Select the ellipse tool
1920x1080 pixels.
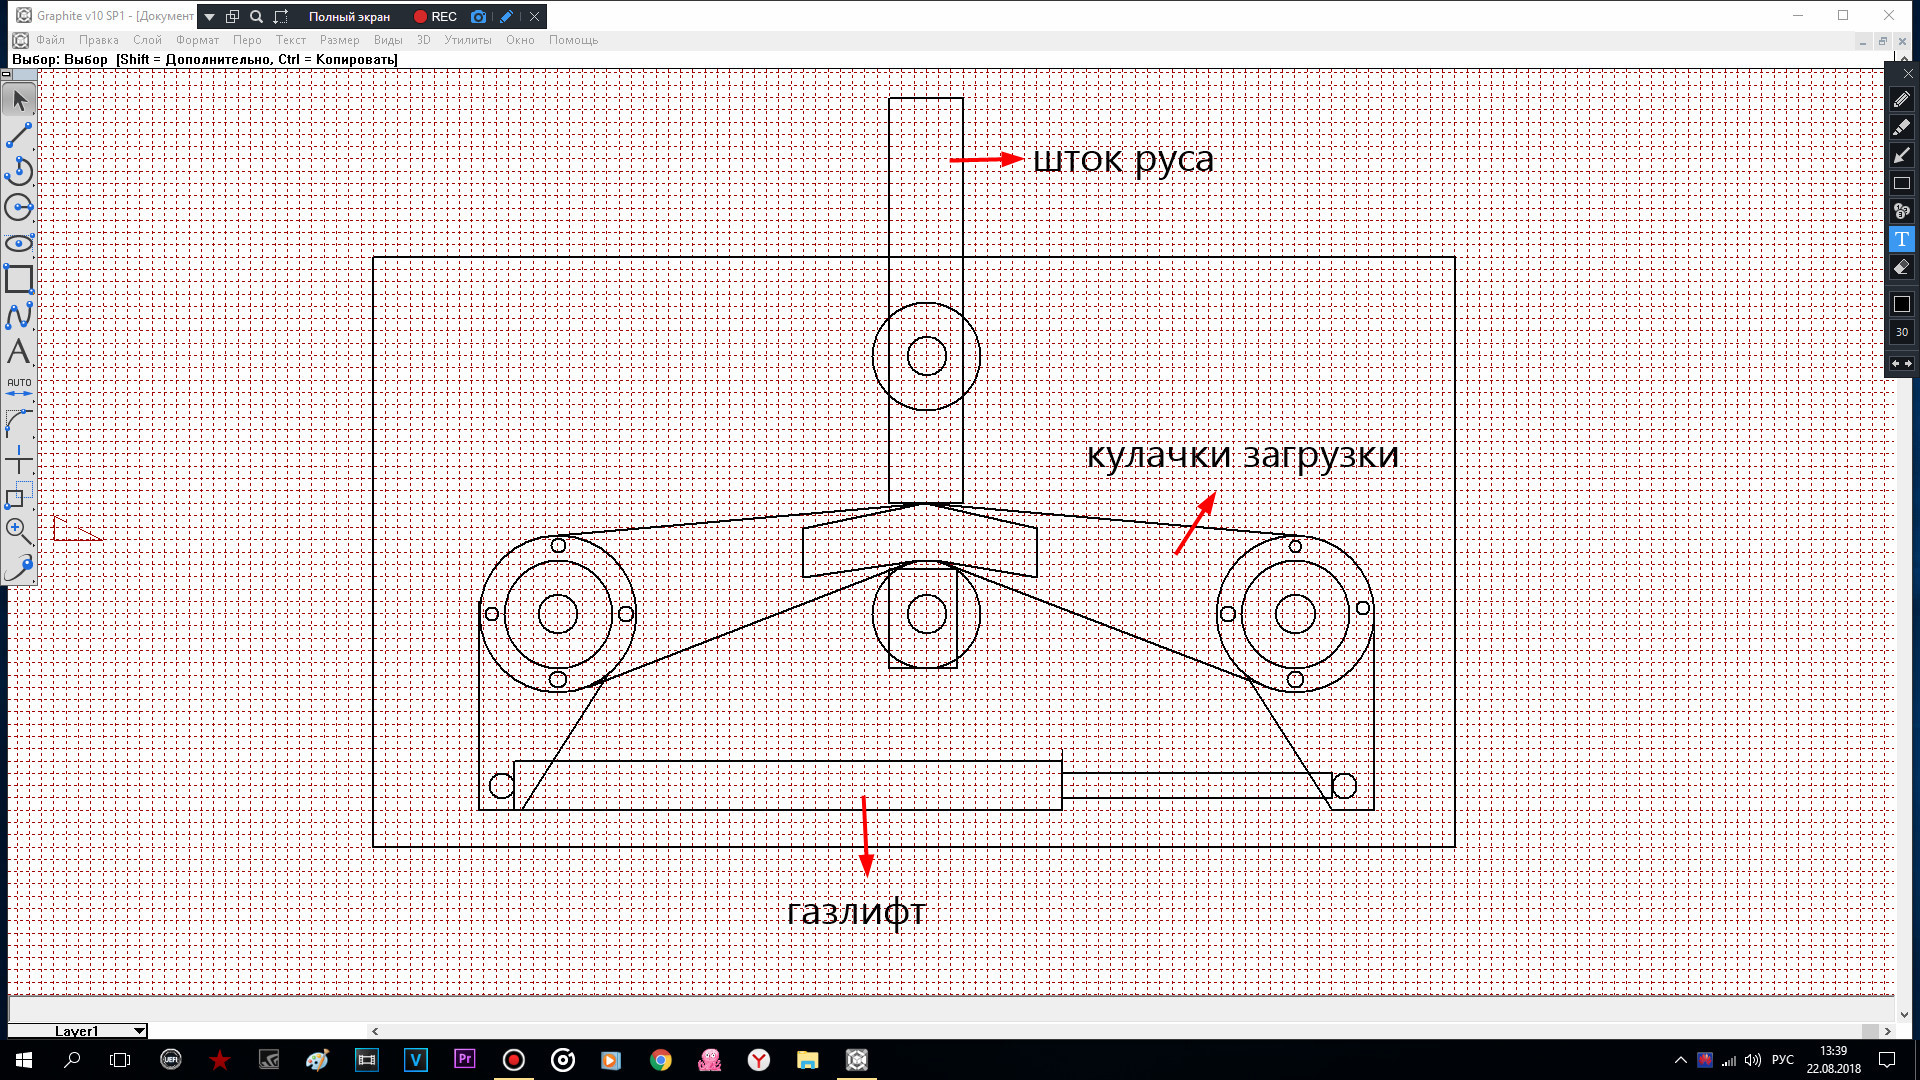click(19, 243)
